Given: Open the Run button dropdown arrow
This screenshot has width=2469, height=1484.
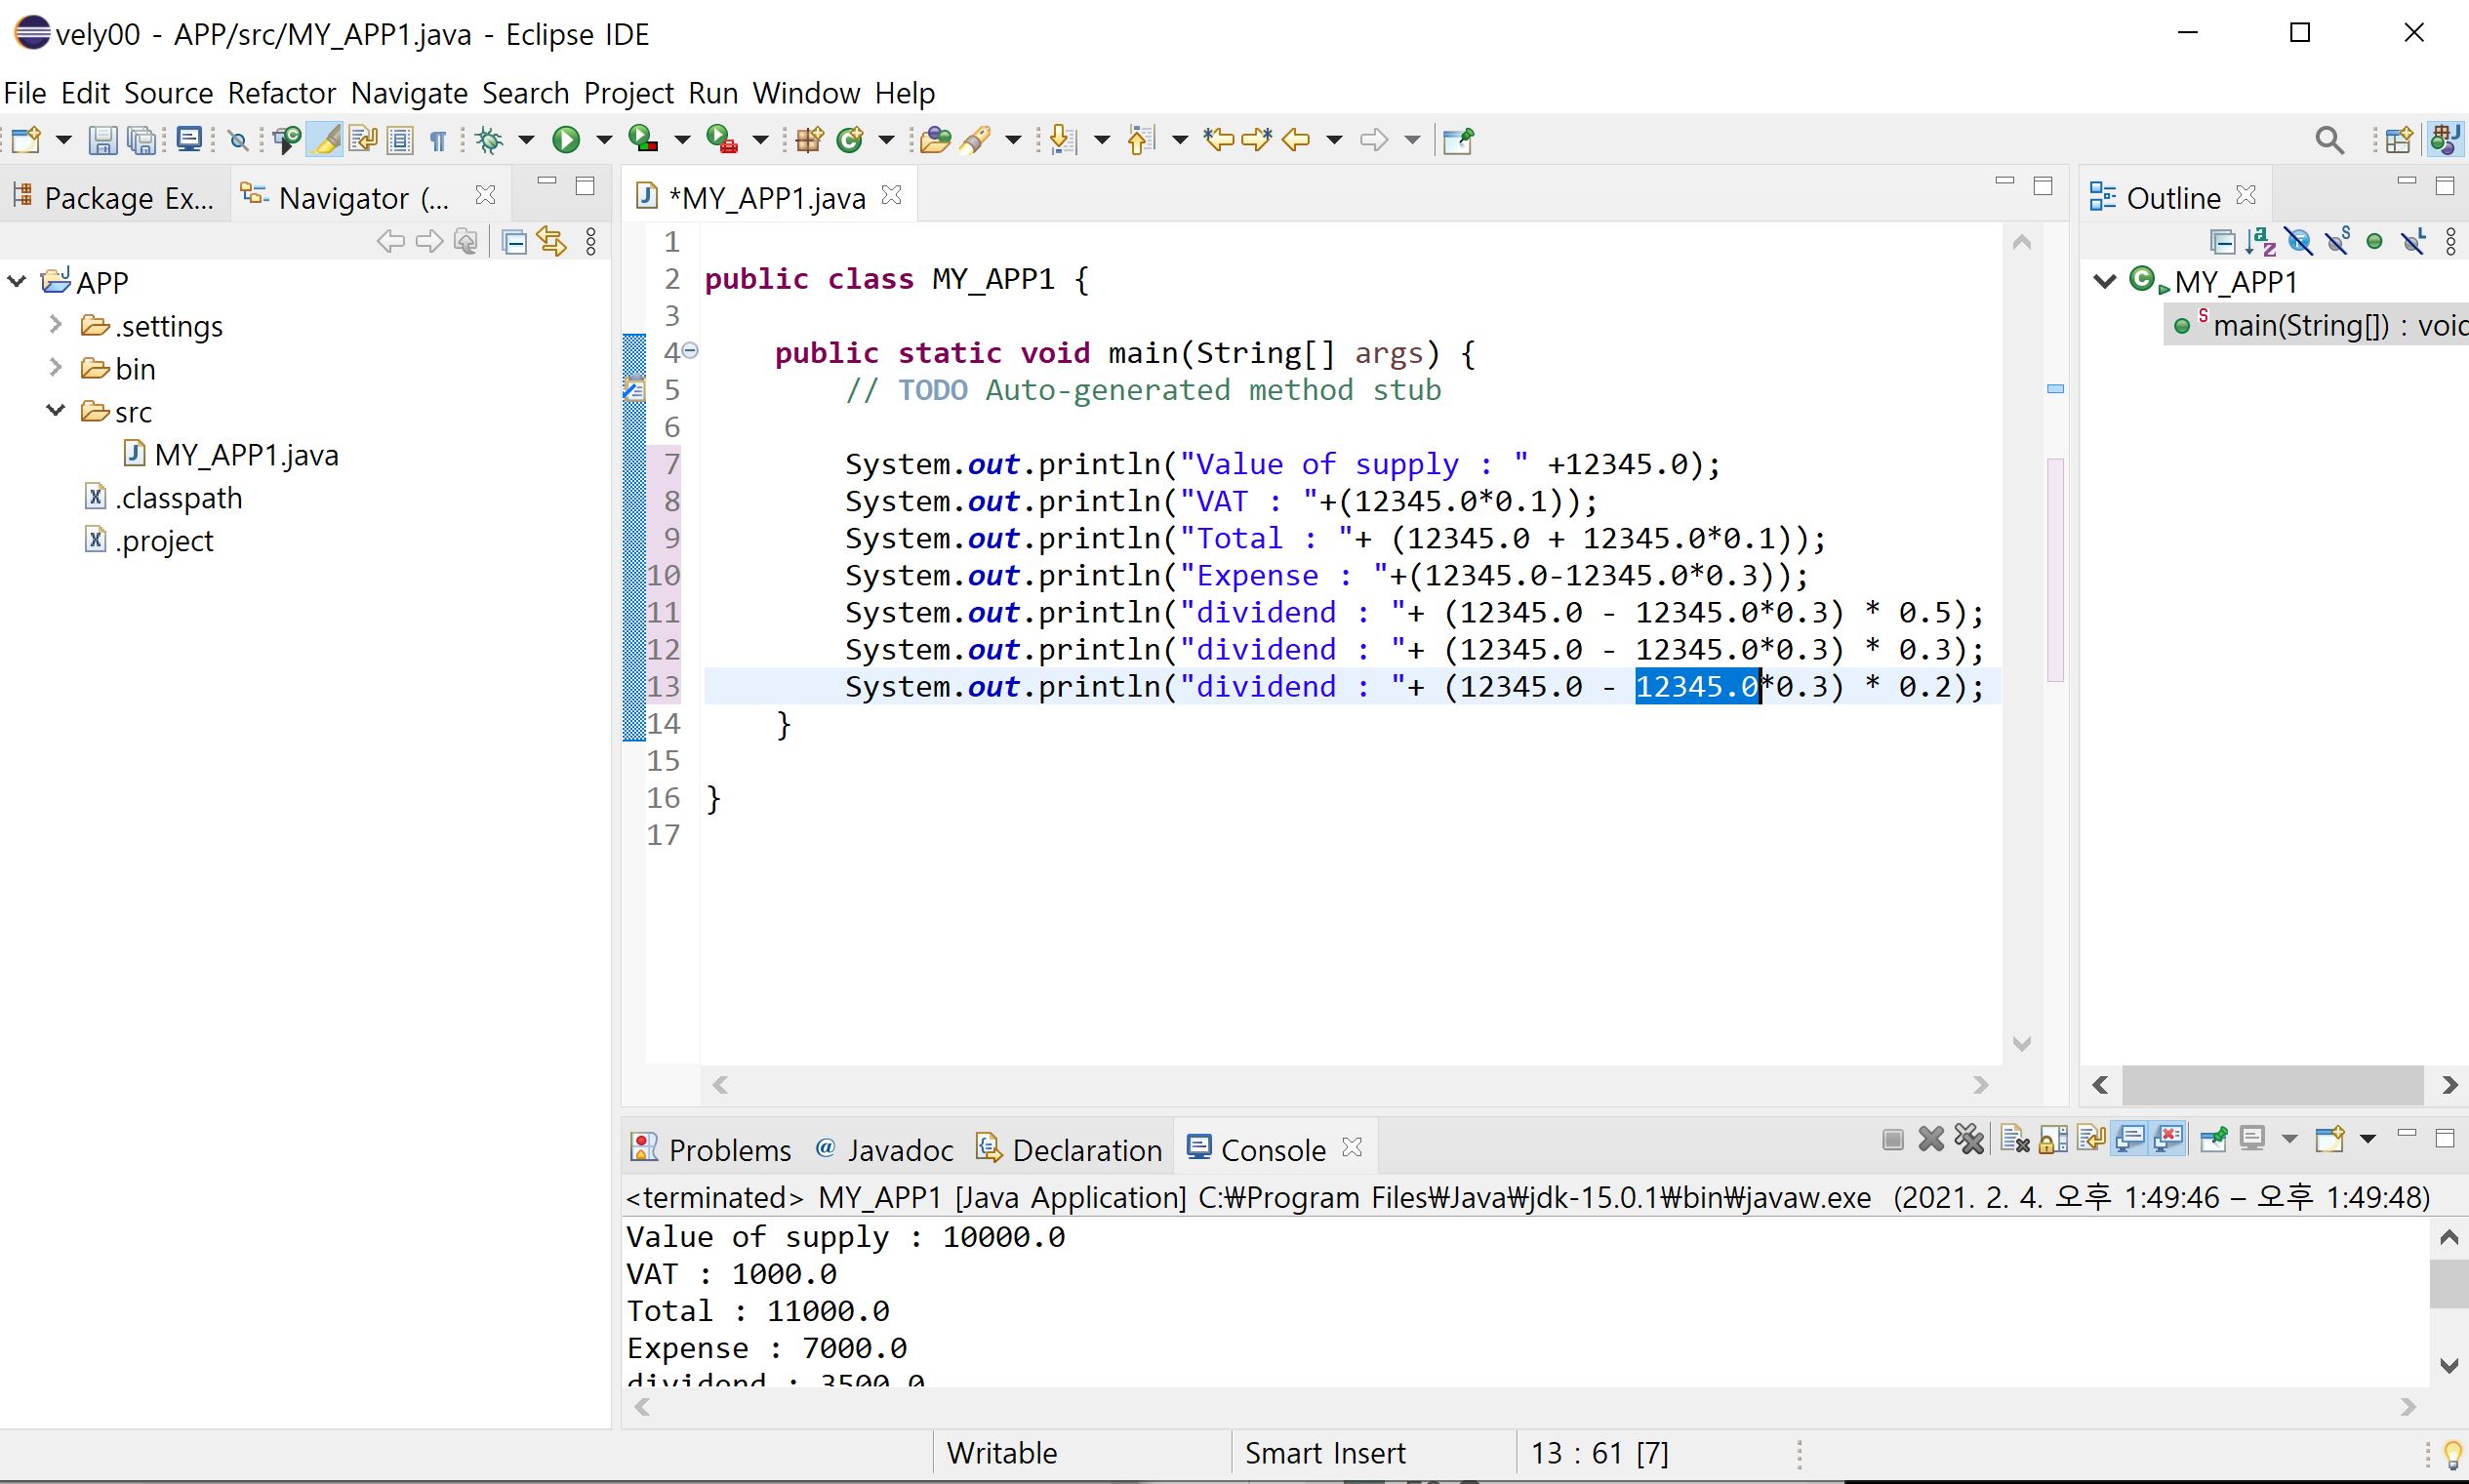Looking at the screenshot, I should point(603,140).
